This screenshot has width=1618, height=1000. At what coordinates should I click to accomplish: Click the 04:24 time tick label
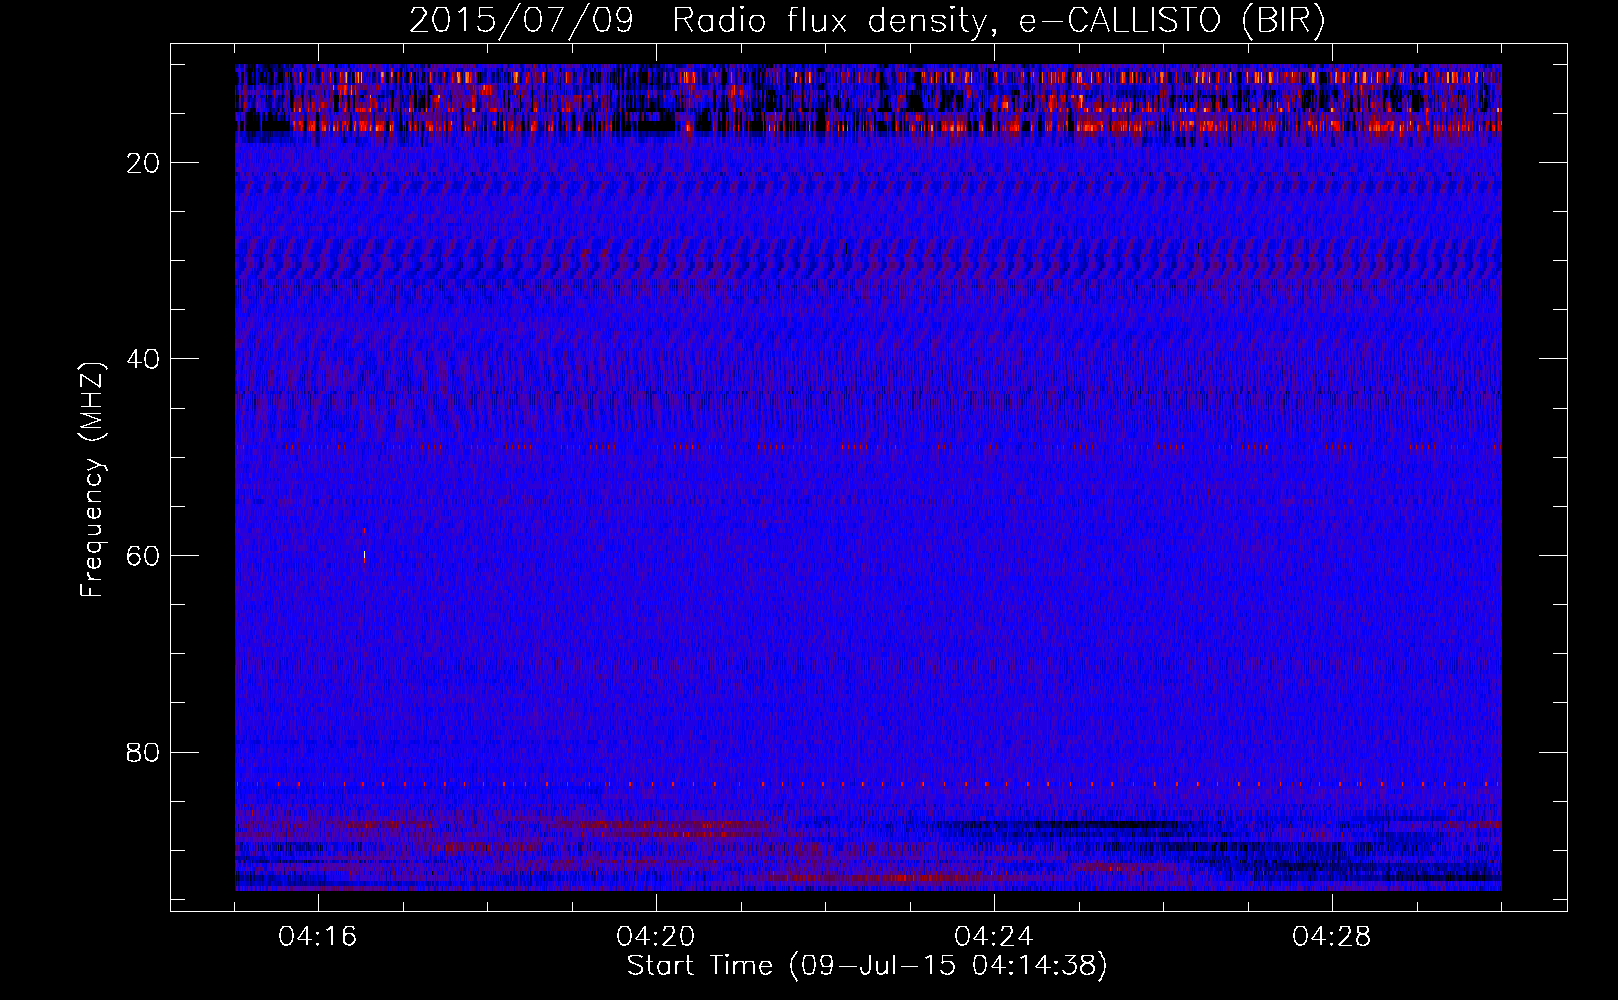pos(994,937)
